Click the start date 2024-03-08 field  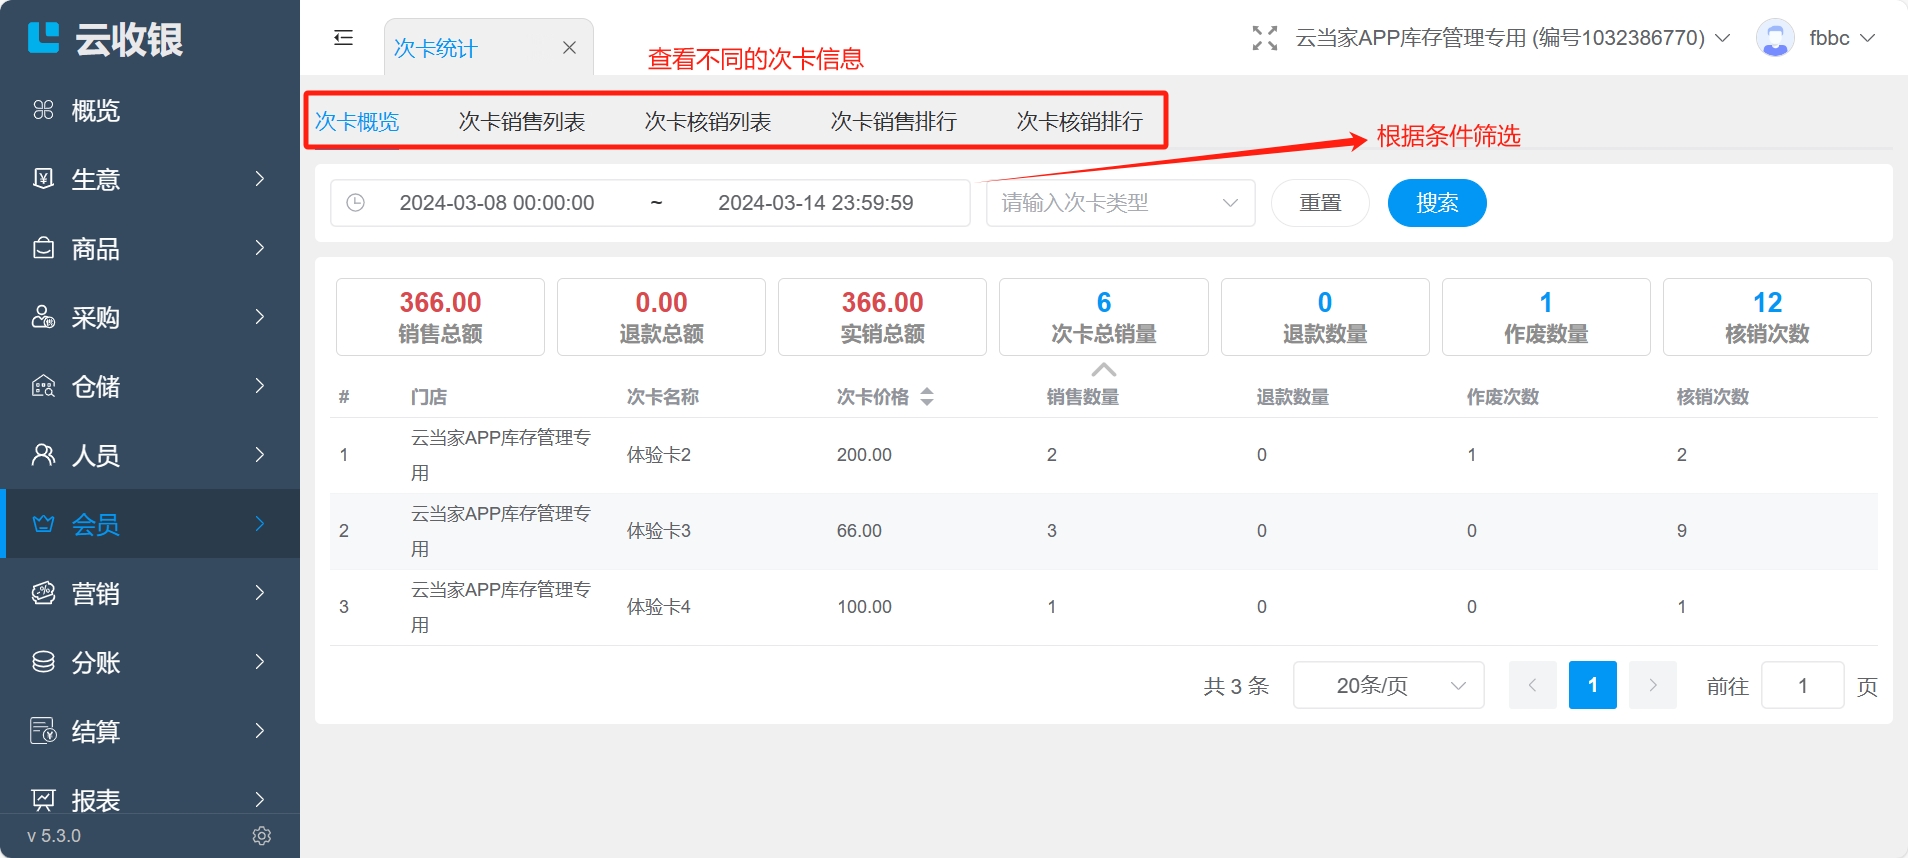(x=497, y=203)
